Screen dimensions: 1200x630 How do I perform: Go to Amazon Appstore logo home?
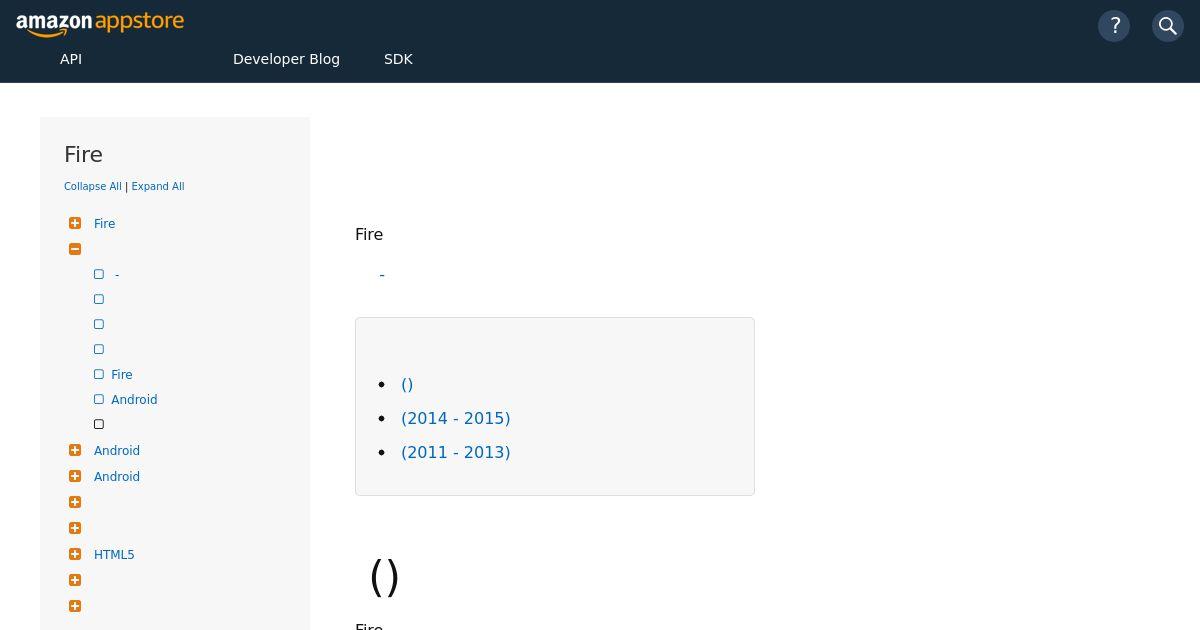(100, 23)
